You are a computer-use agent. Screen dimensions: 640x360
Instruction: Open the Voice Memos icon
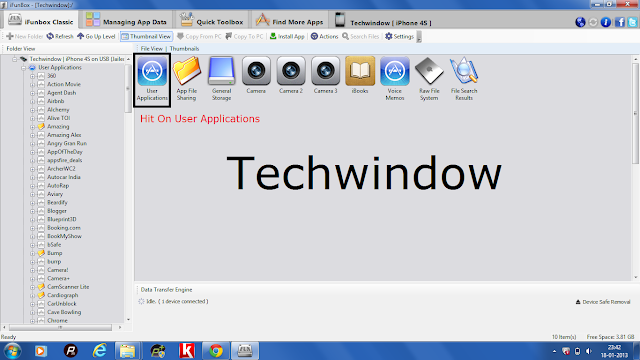394,79
